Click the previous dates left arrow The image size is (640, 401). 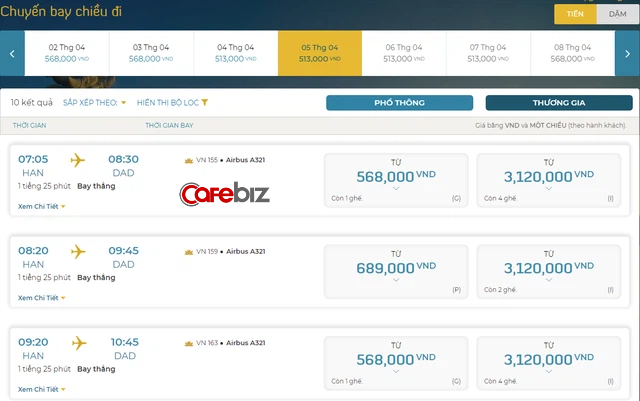[x=12, y=53]
